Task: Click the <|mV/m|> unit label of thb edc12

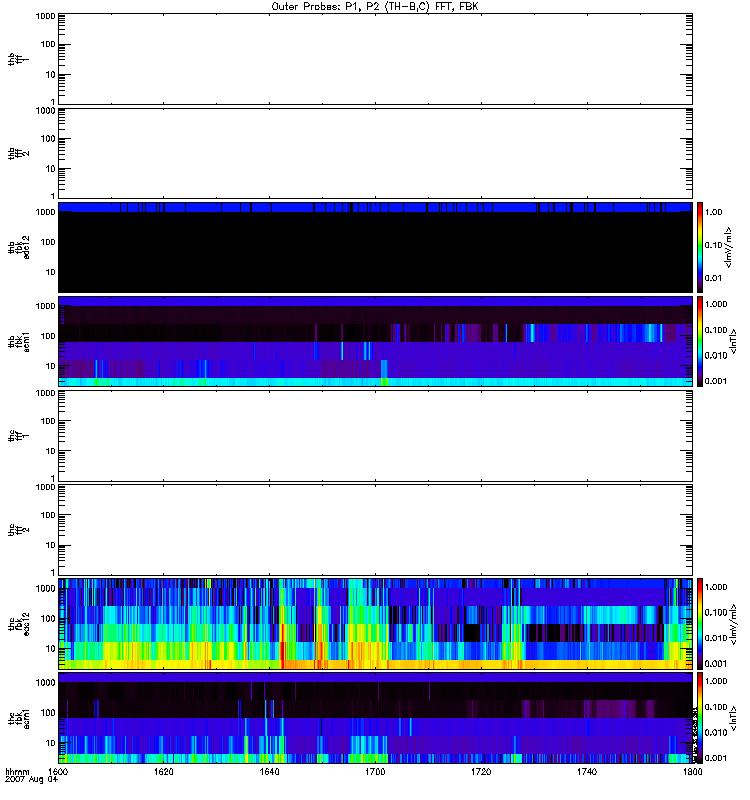Action: (x=729, y=247)
